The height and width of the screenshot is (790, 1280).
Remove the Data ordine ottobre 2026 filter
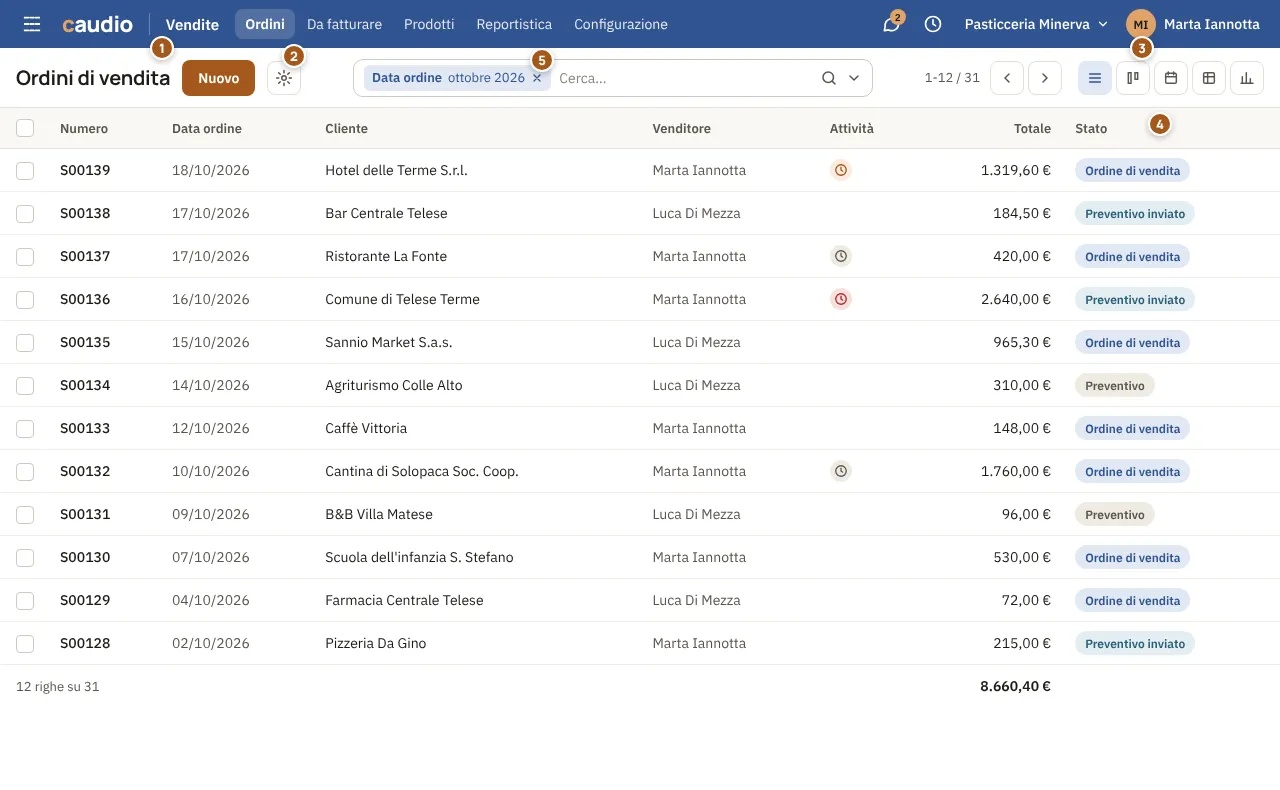537,78
